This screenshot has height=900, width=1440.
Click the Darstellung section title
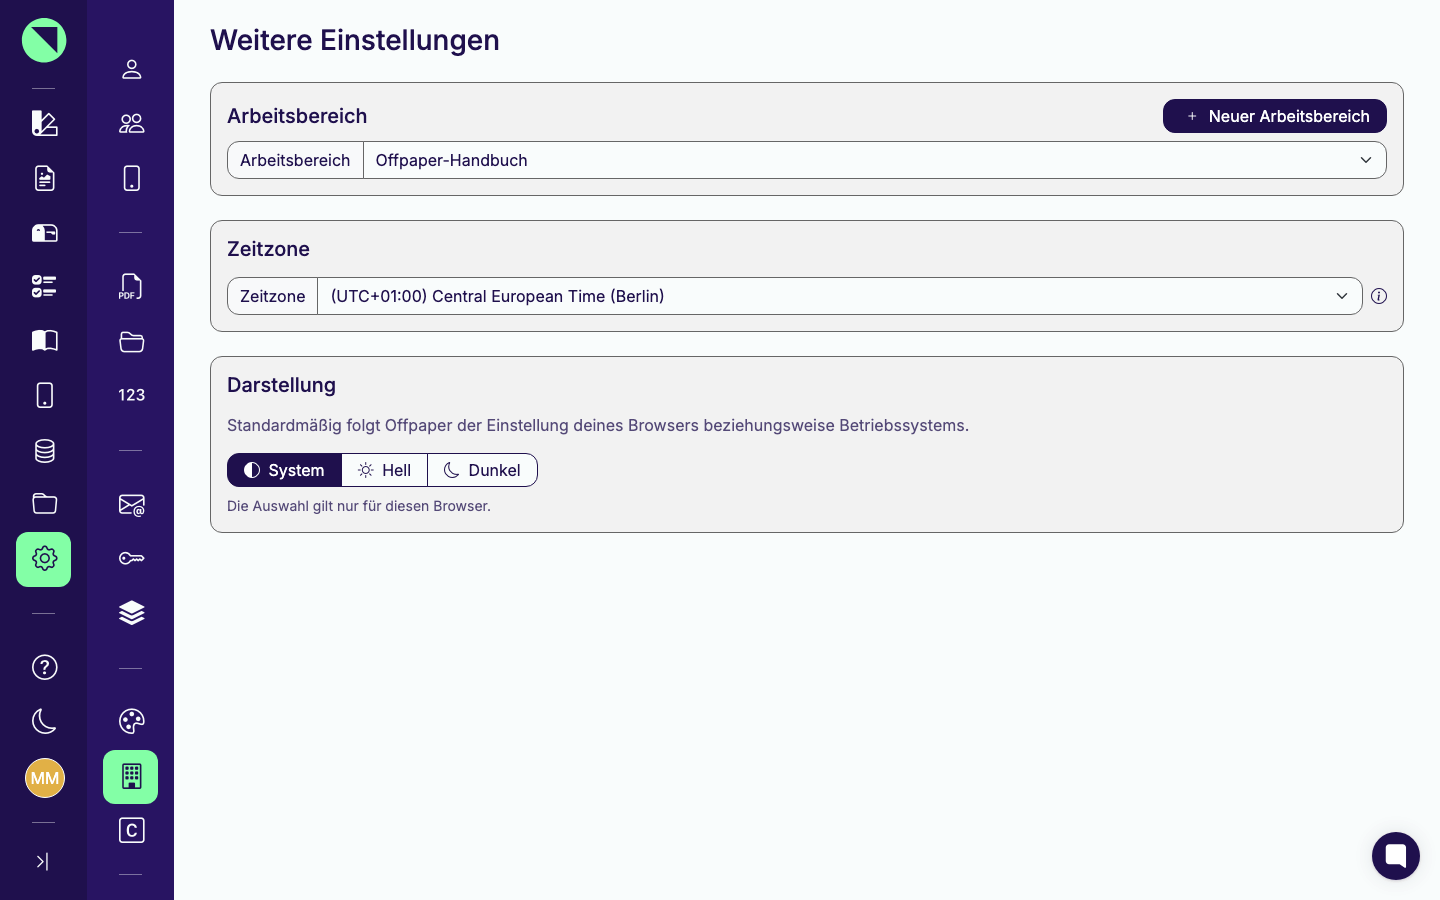(x=281, y=385)
